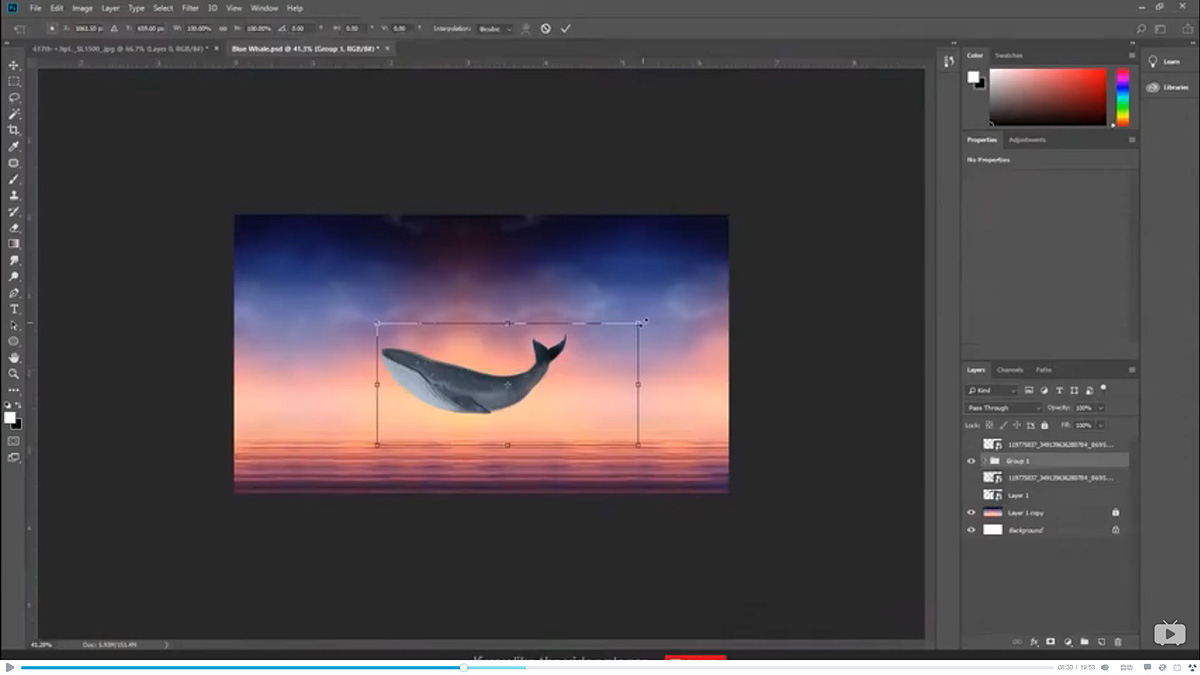Confirm transform with the commit checkmark
Viewport: 1200px width, 675px height.
pos(566,28)
